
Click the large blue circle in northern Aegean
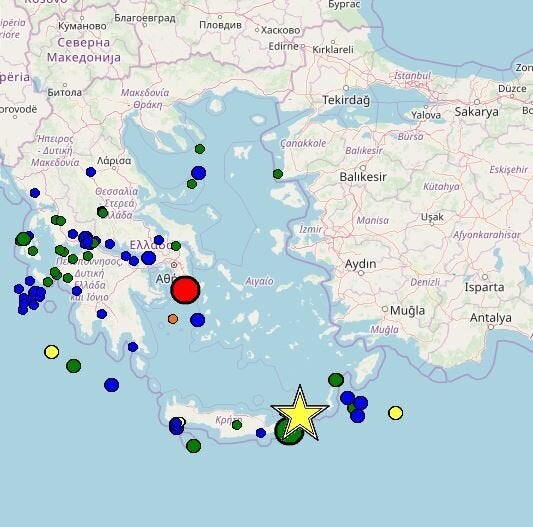tap(199, 173)
